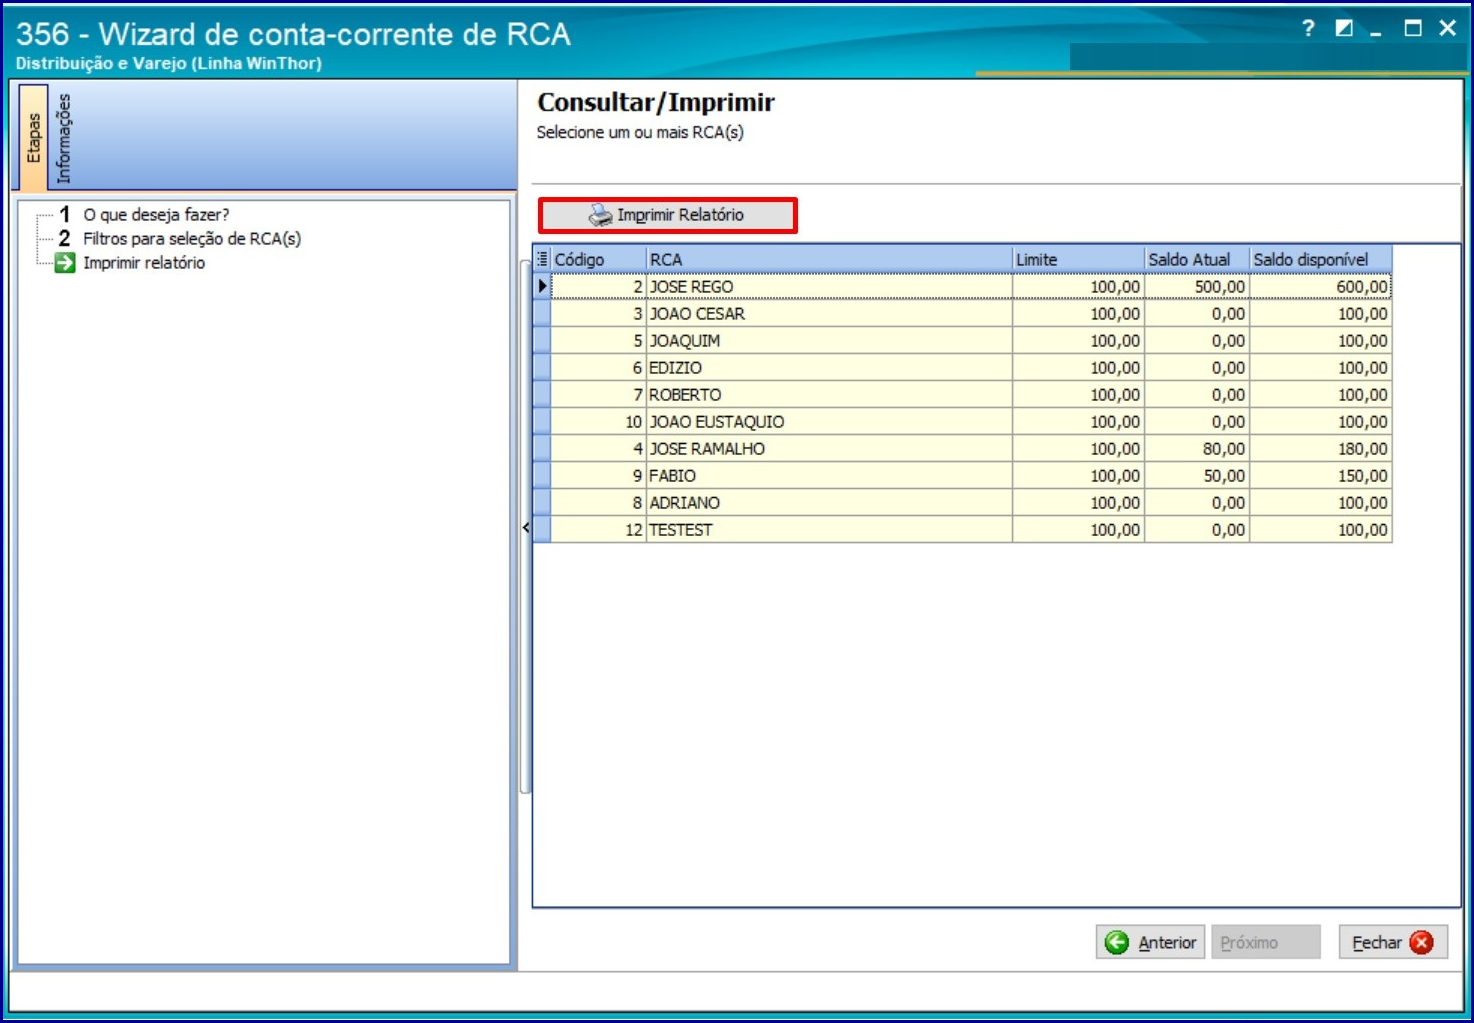
Task: Select the Imprimir relatório step
Action: pyautogui.click(x=144, y=263)
